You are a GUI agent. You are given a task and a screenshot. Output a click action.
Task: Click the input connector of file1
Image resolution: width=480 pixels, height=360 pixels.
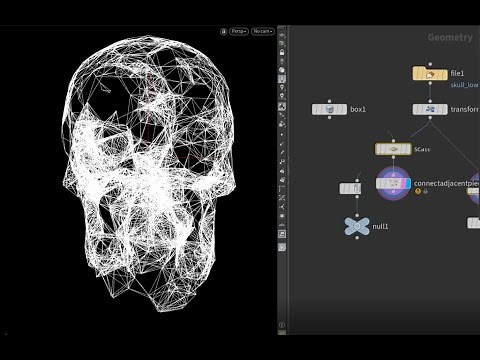coord(430,64)
